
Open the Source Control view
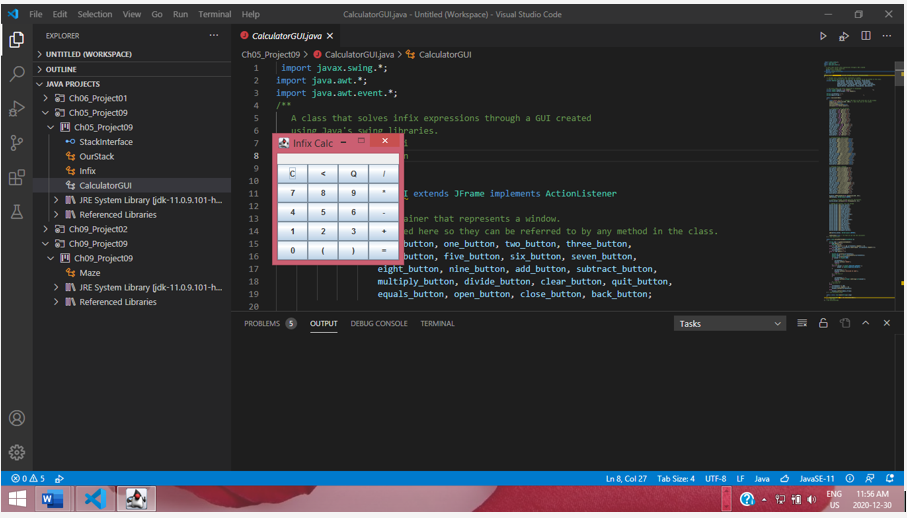(x=17, y=143)
